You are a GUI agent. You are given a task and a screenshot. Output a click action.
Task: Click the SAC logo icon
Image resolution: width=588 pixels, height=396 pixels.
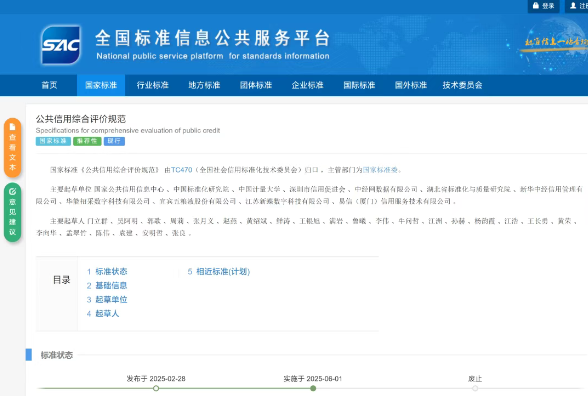61,45
